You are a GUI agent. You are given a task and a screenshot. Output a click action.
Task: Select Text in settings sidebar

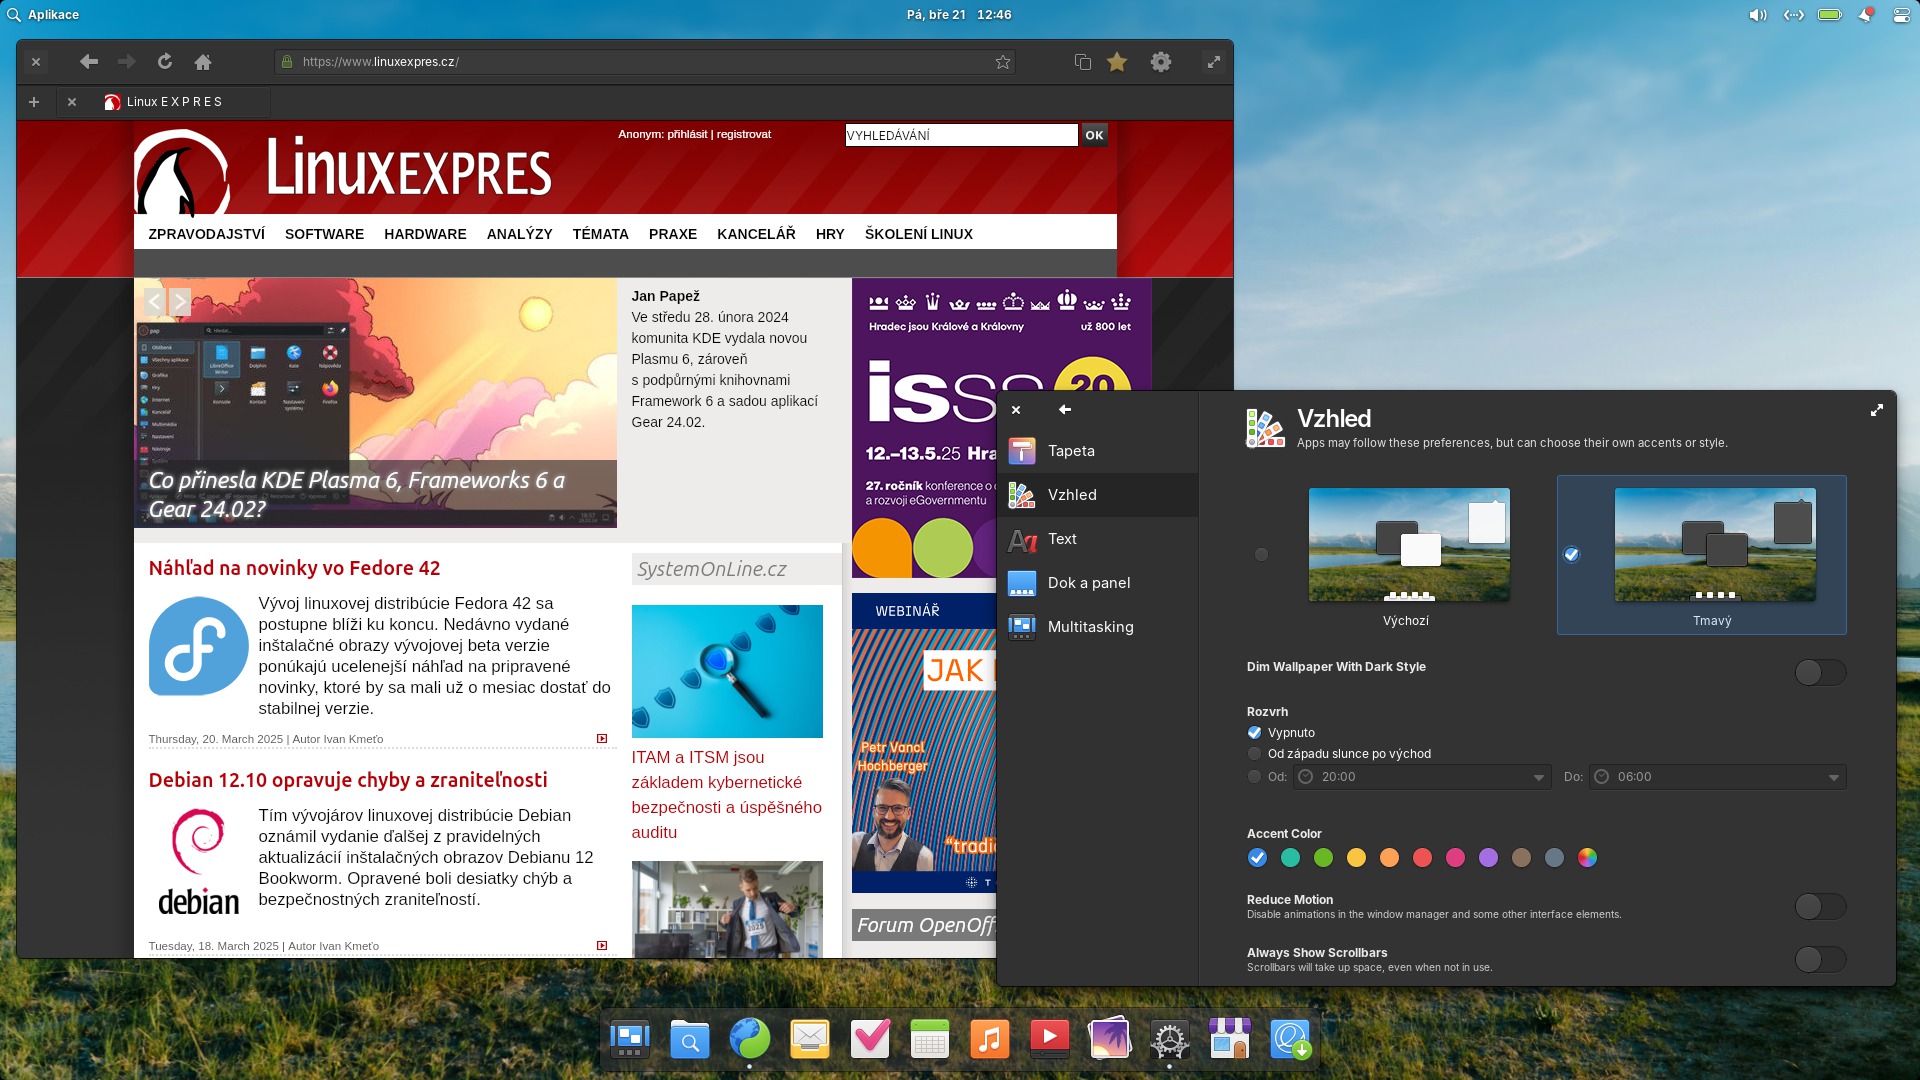tap(1098, 539)
